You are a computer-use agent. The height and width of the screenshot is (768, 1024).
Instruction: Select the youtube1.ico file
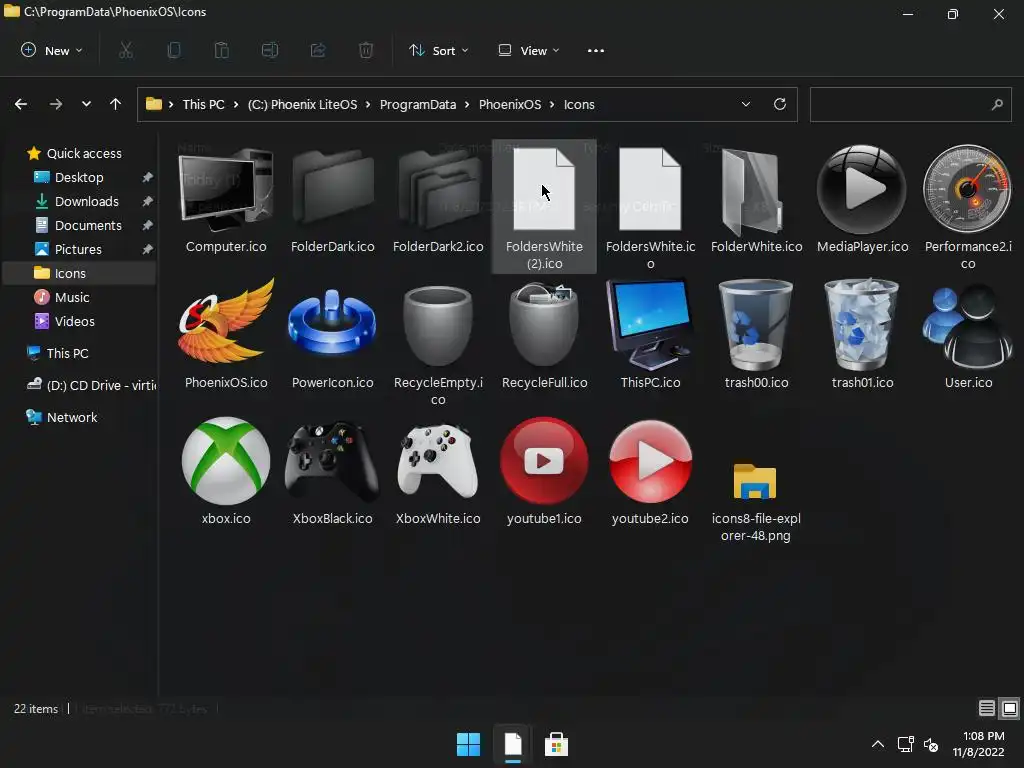pyautogui.click(x=544, y=472)
